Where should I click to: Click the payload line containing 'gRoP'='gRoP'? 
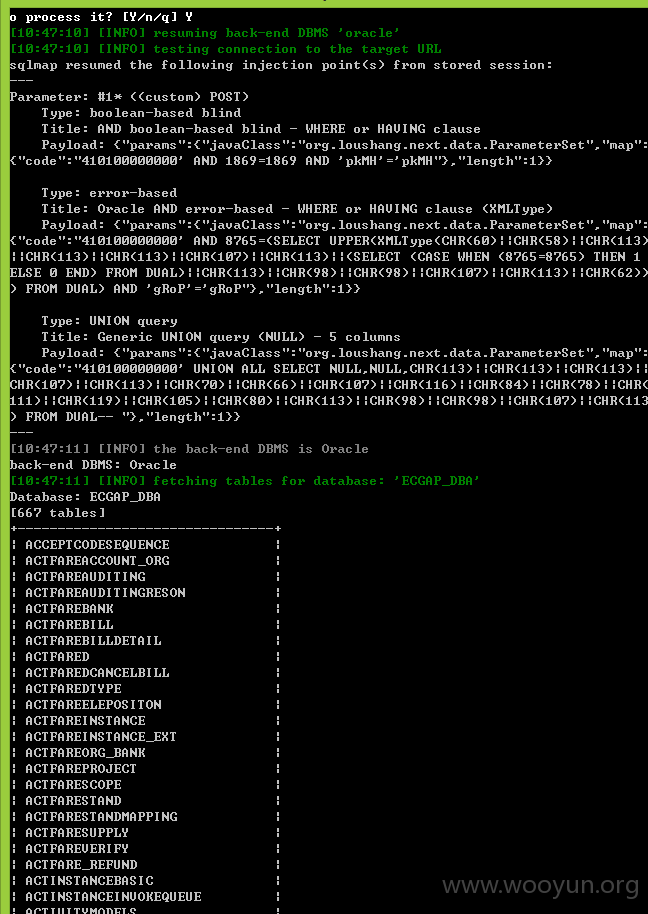click(185, 289)
